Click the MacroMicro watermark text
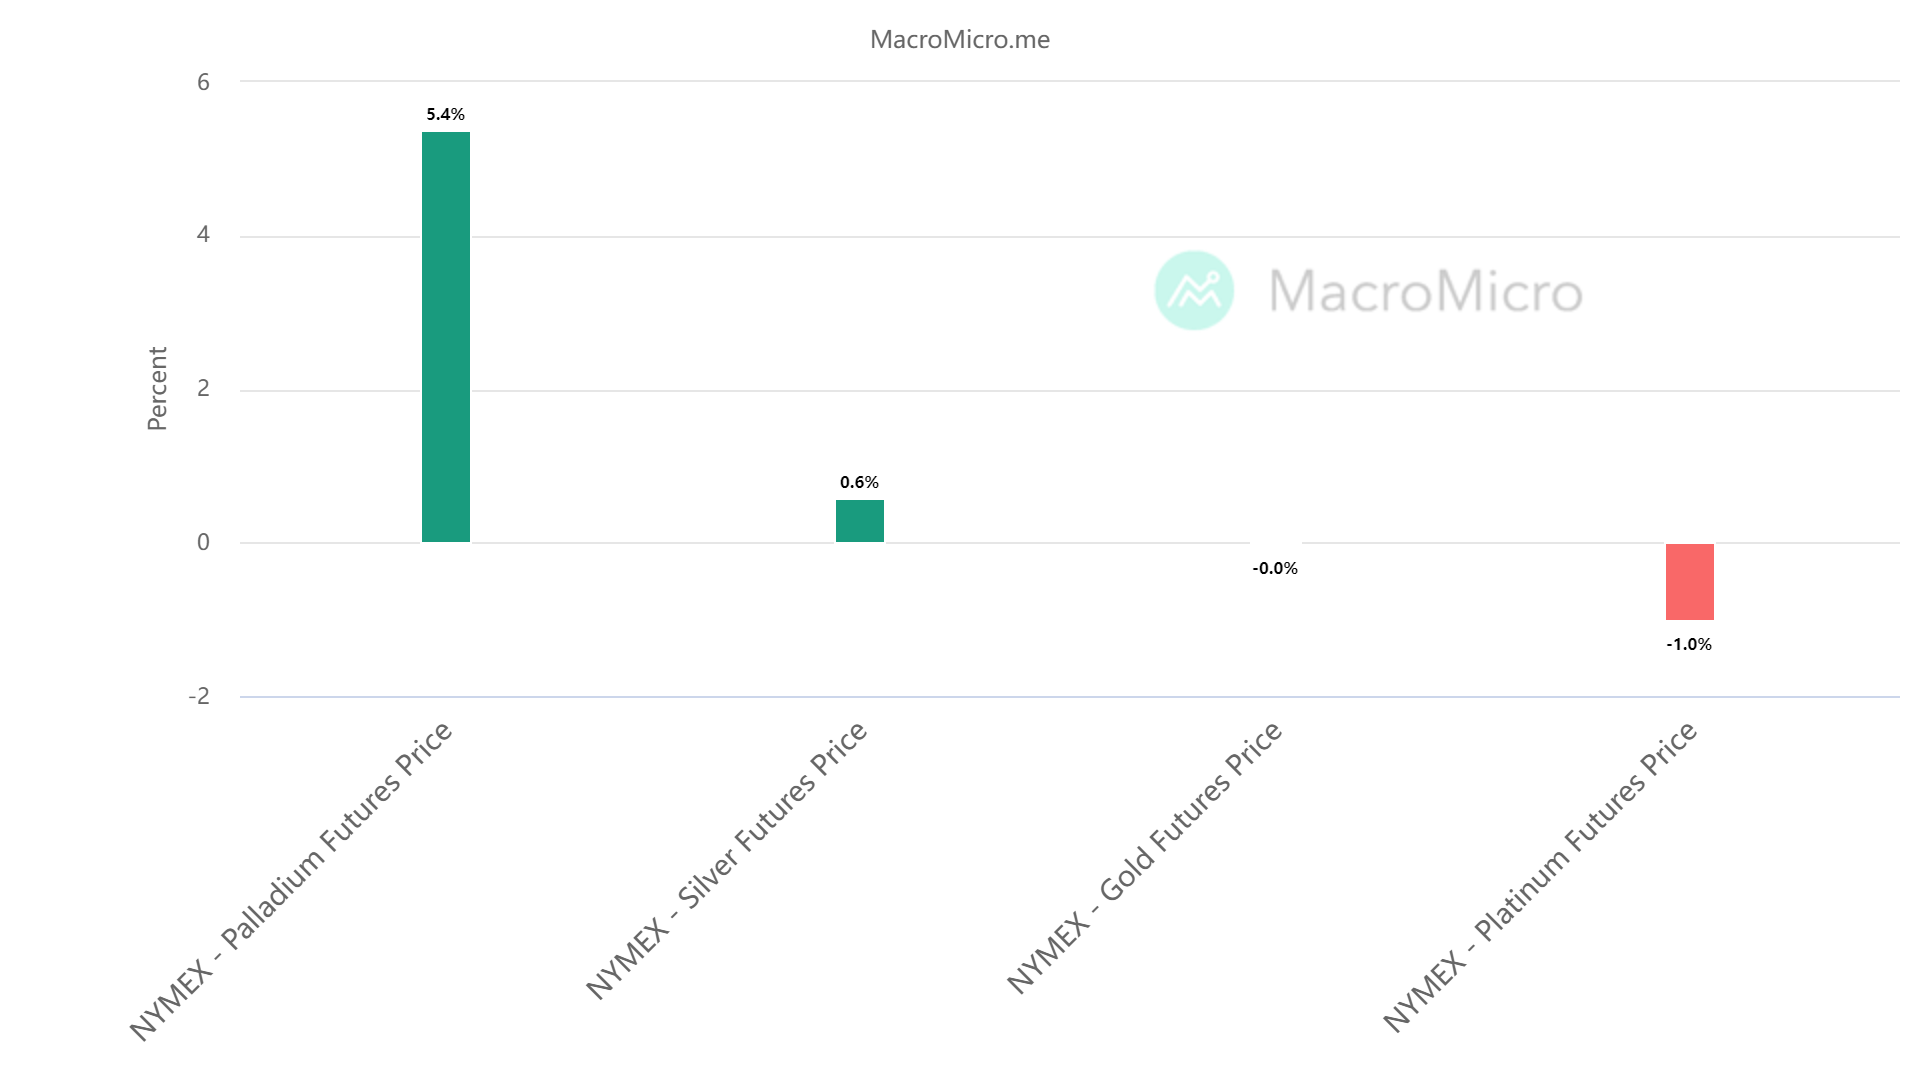 point(1425,291)
